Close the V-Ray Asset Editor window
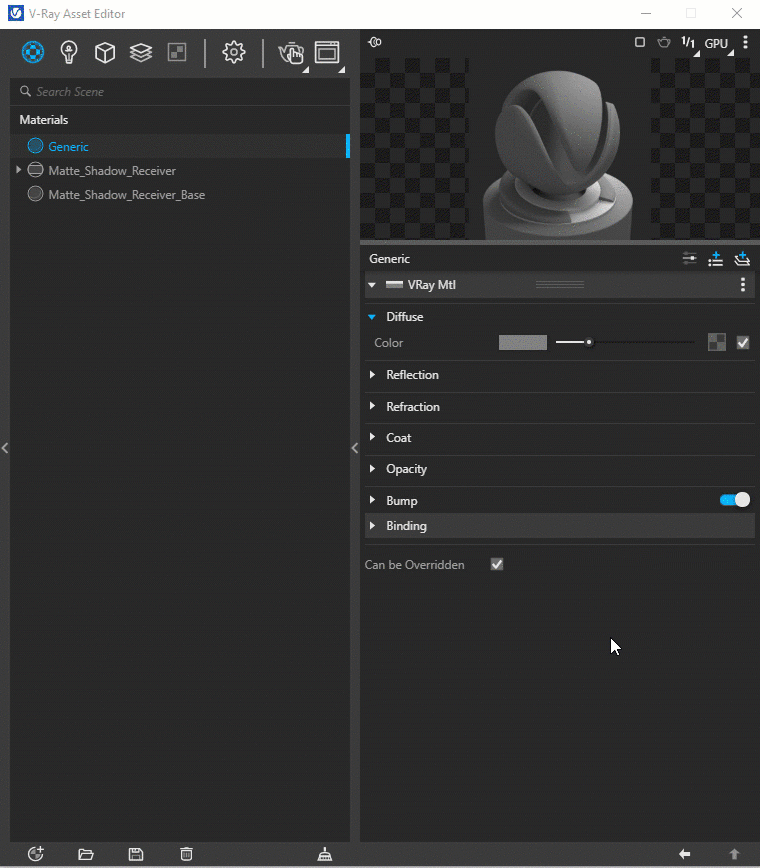Screen dimensions: 760x868 (737, 13)
